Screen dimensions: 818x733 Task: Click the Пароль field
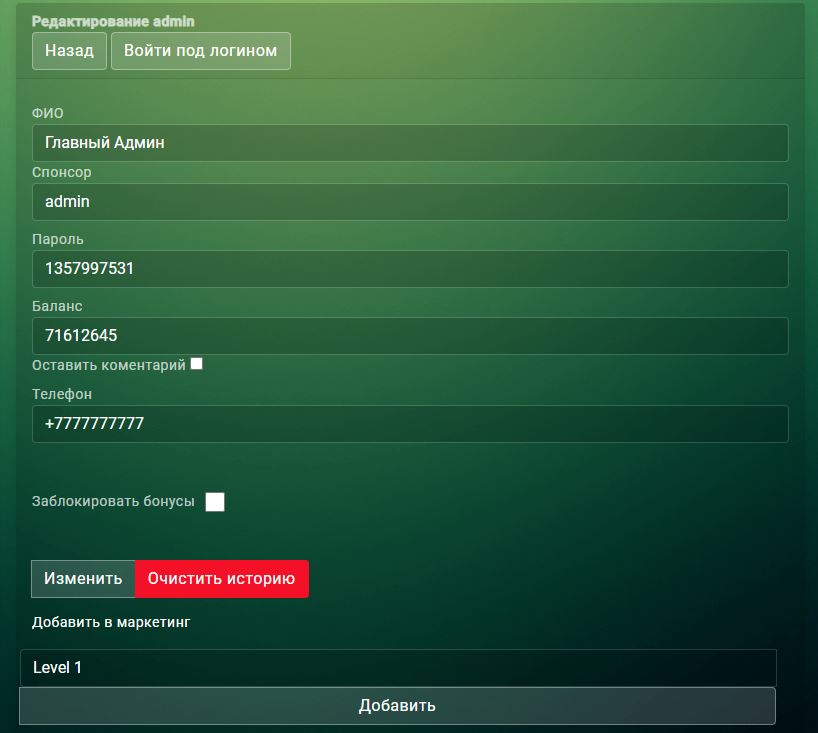[x=410, y=269]
